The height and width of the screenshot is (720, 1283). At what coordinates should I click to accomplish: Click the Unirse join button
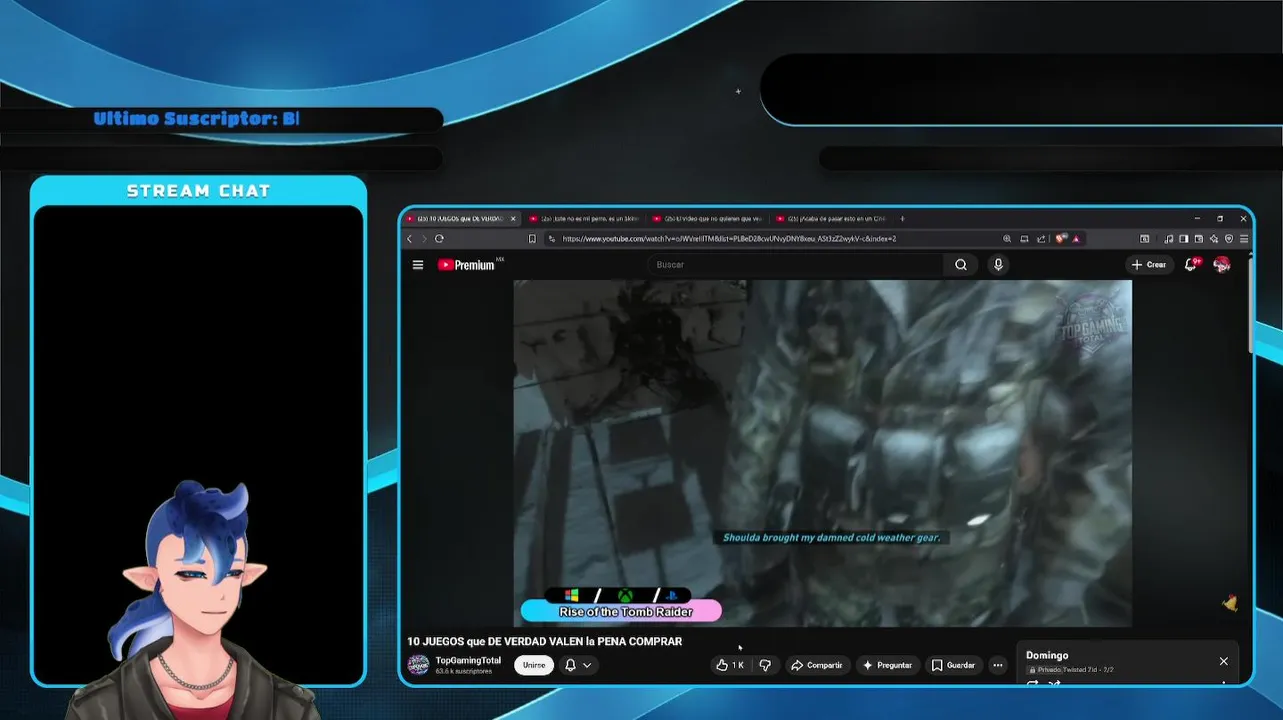(534, 665)
